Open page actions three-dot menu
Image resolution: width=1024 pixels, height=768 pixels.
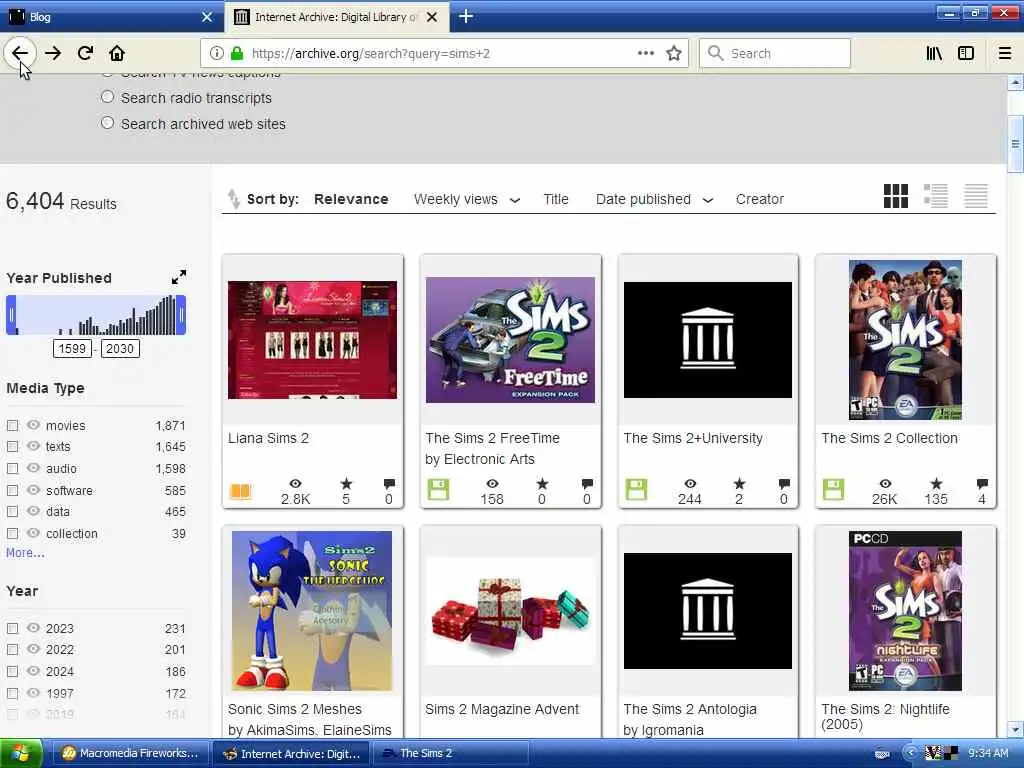point(645,53)
